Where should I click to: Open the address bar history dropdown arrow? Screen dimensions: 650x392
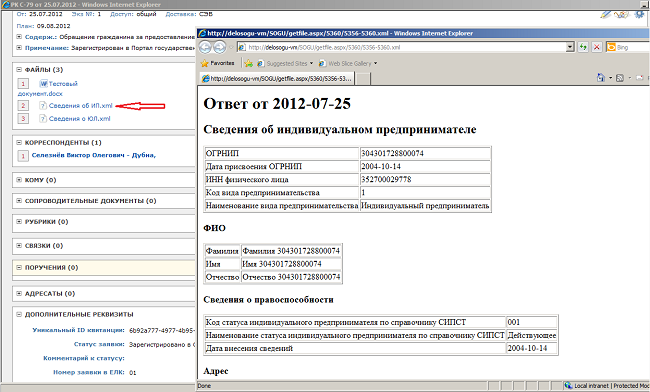tap(570, 47)
